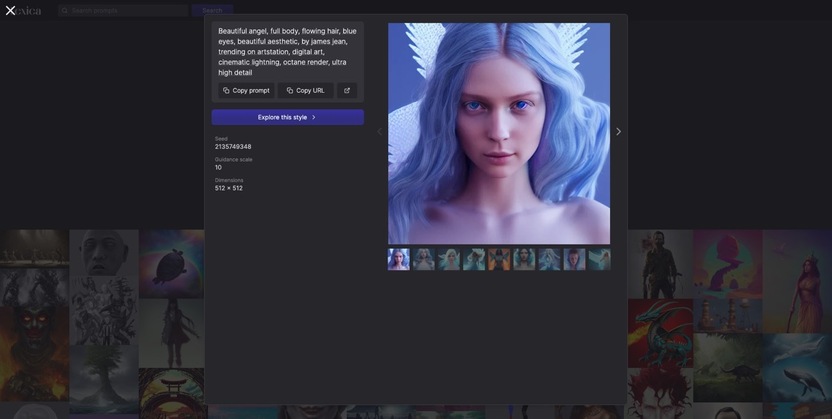Click the guidance scale value 10
Screen dimensions: 832x419
[x=218, y=167]
